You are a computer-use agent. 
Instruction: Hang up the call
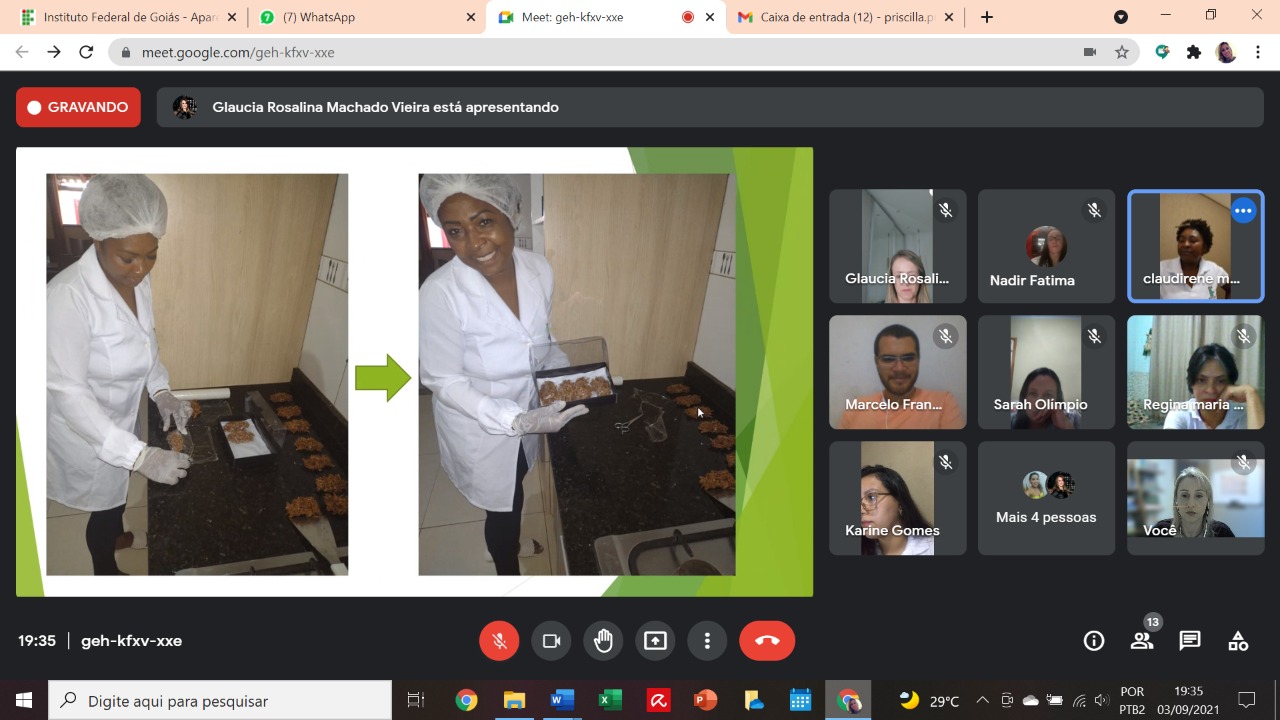click(767, 641)
